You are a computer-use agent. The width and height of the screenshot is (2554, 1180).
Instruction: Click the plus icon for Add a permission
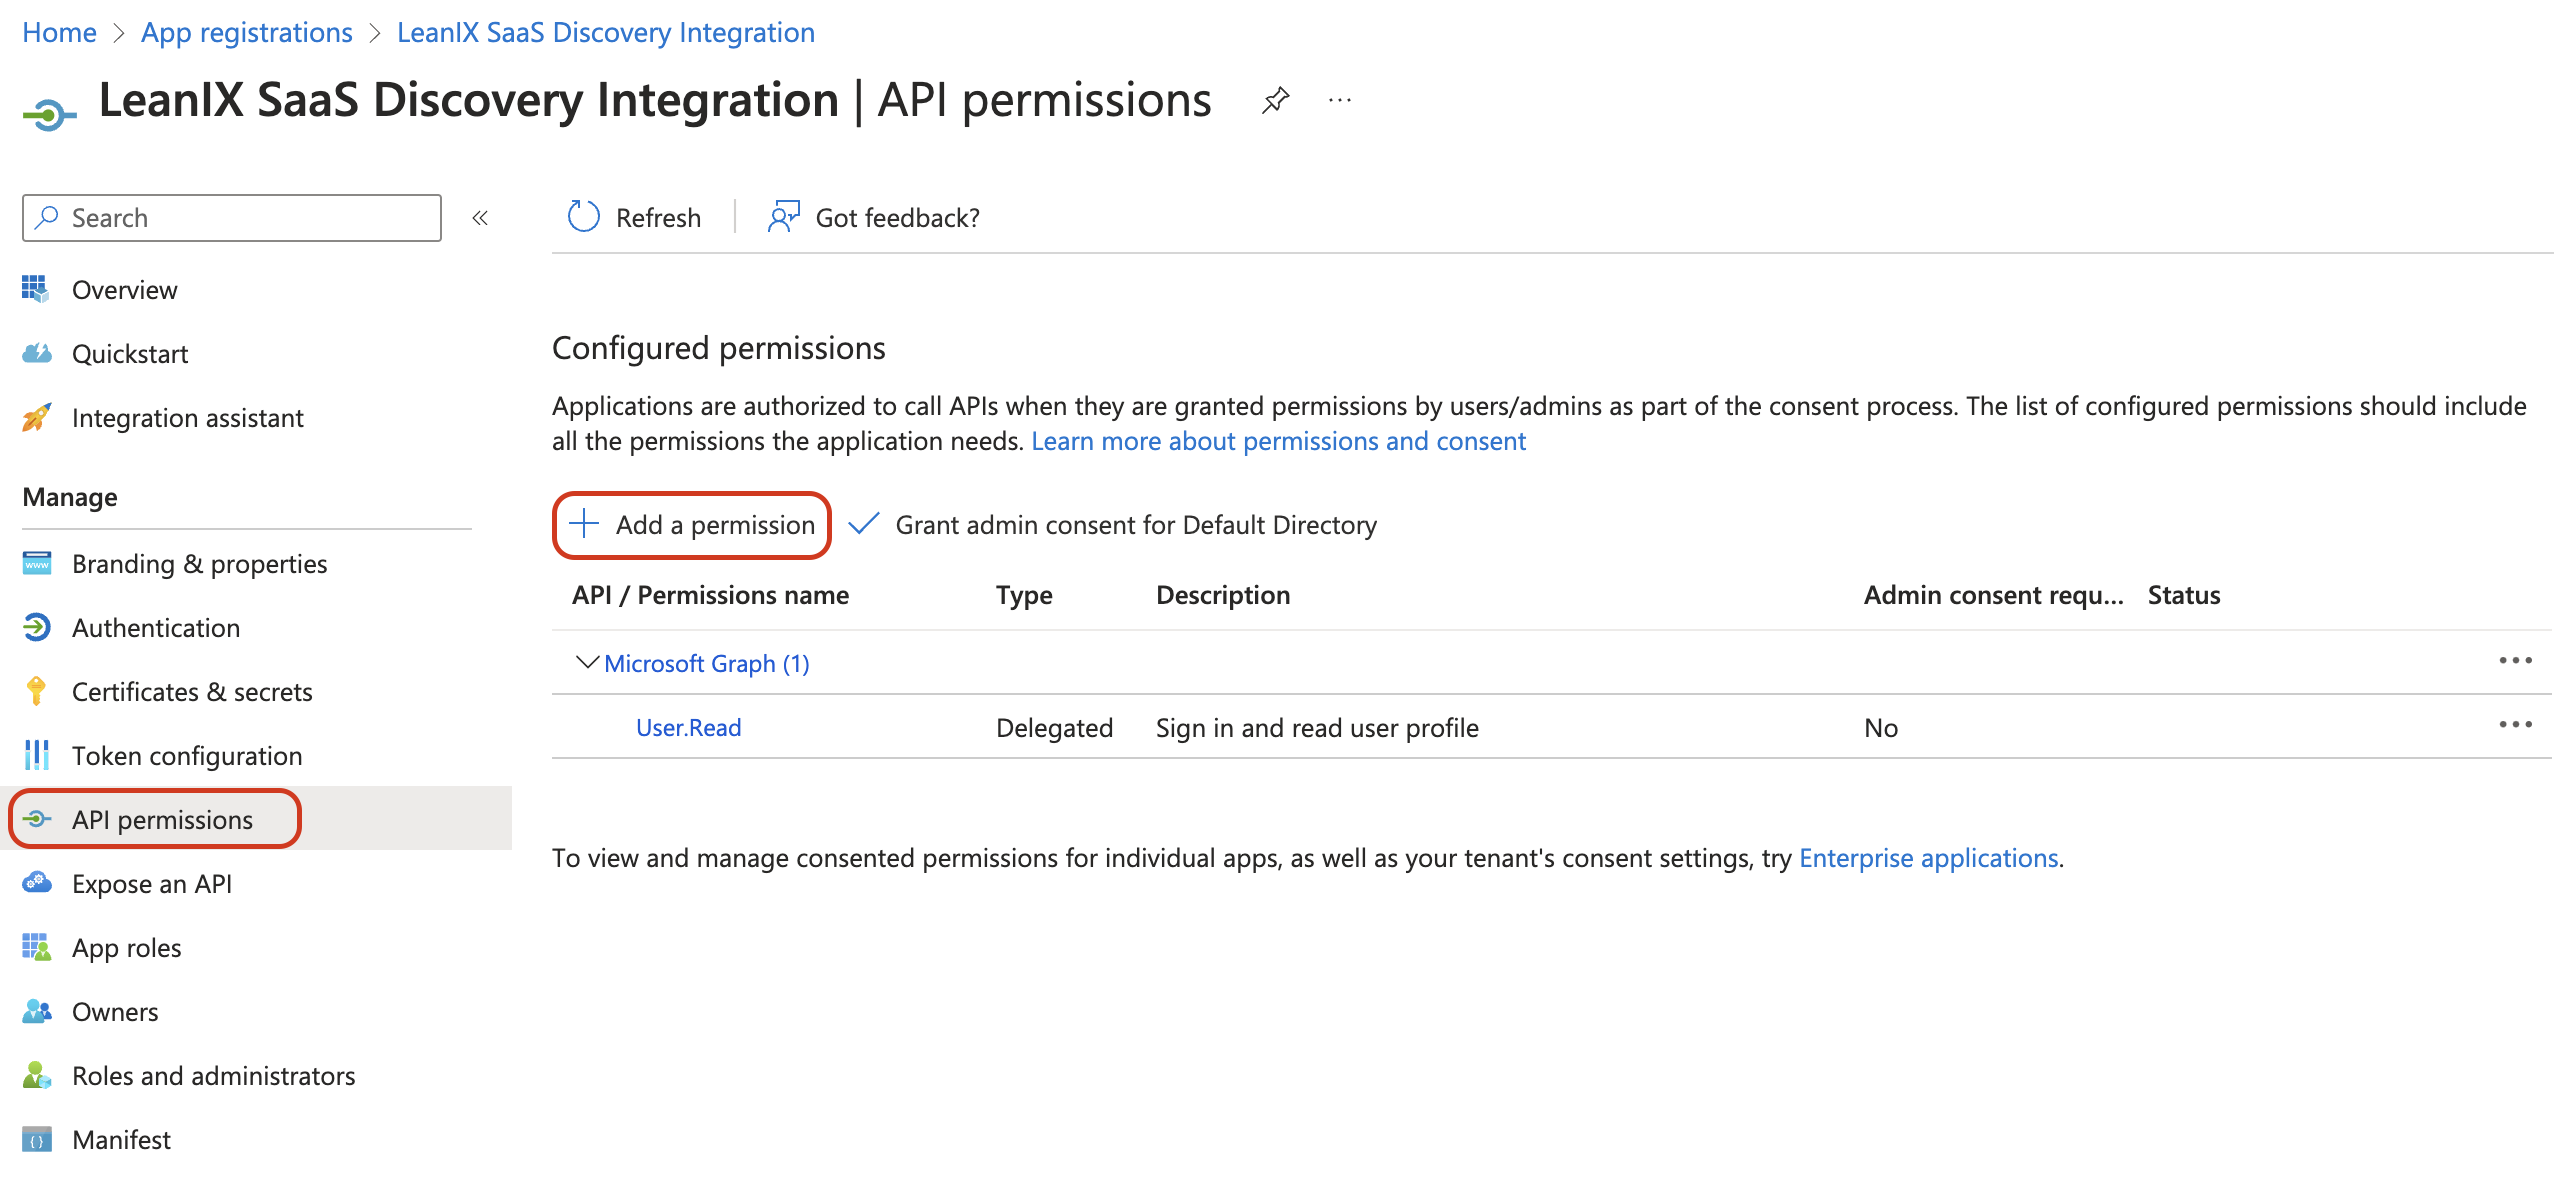[x=584, y=523]
